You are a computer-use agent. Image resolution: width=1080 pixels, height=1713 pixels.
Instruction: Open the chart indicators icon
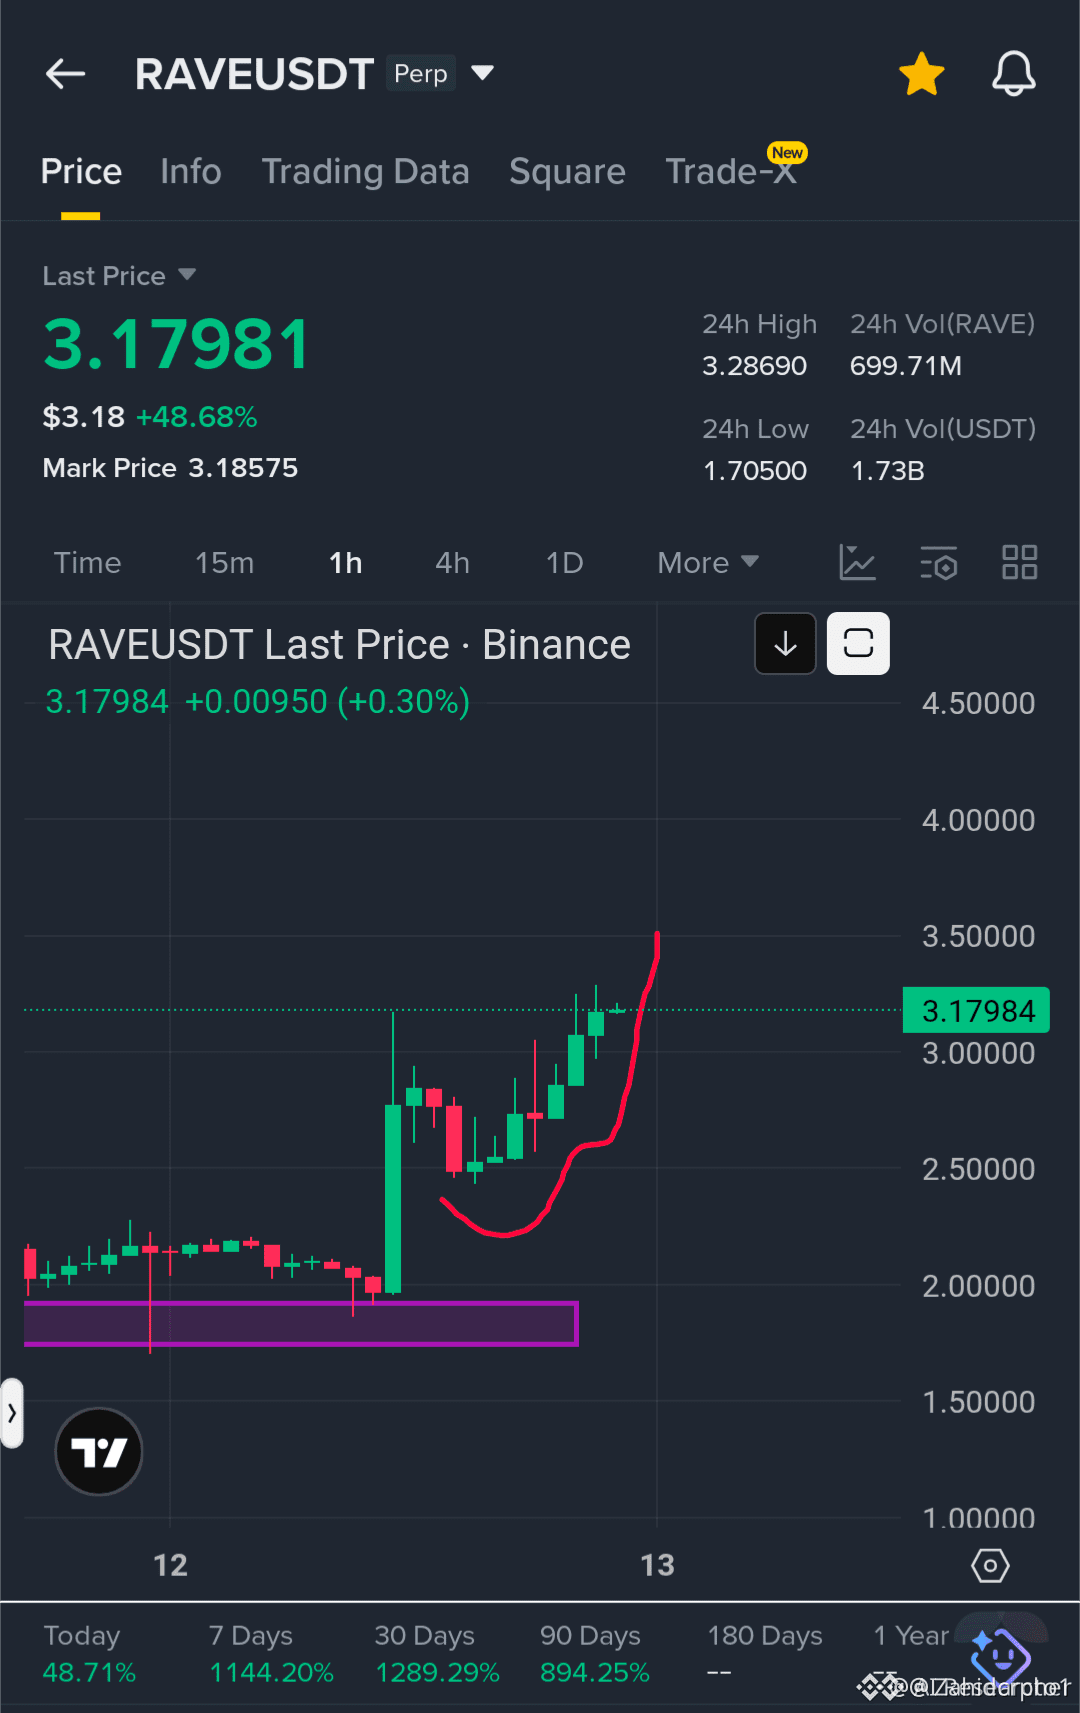tap(857, 563)
